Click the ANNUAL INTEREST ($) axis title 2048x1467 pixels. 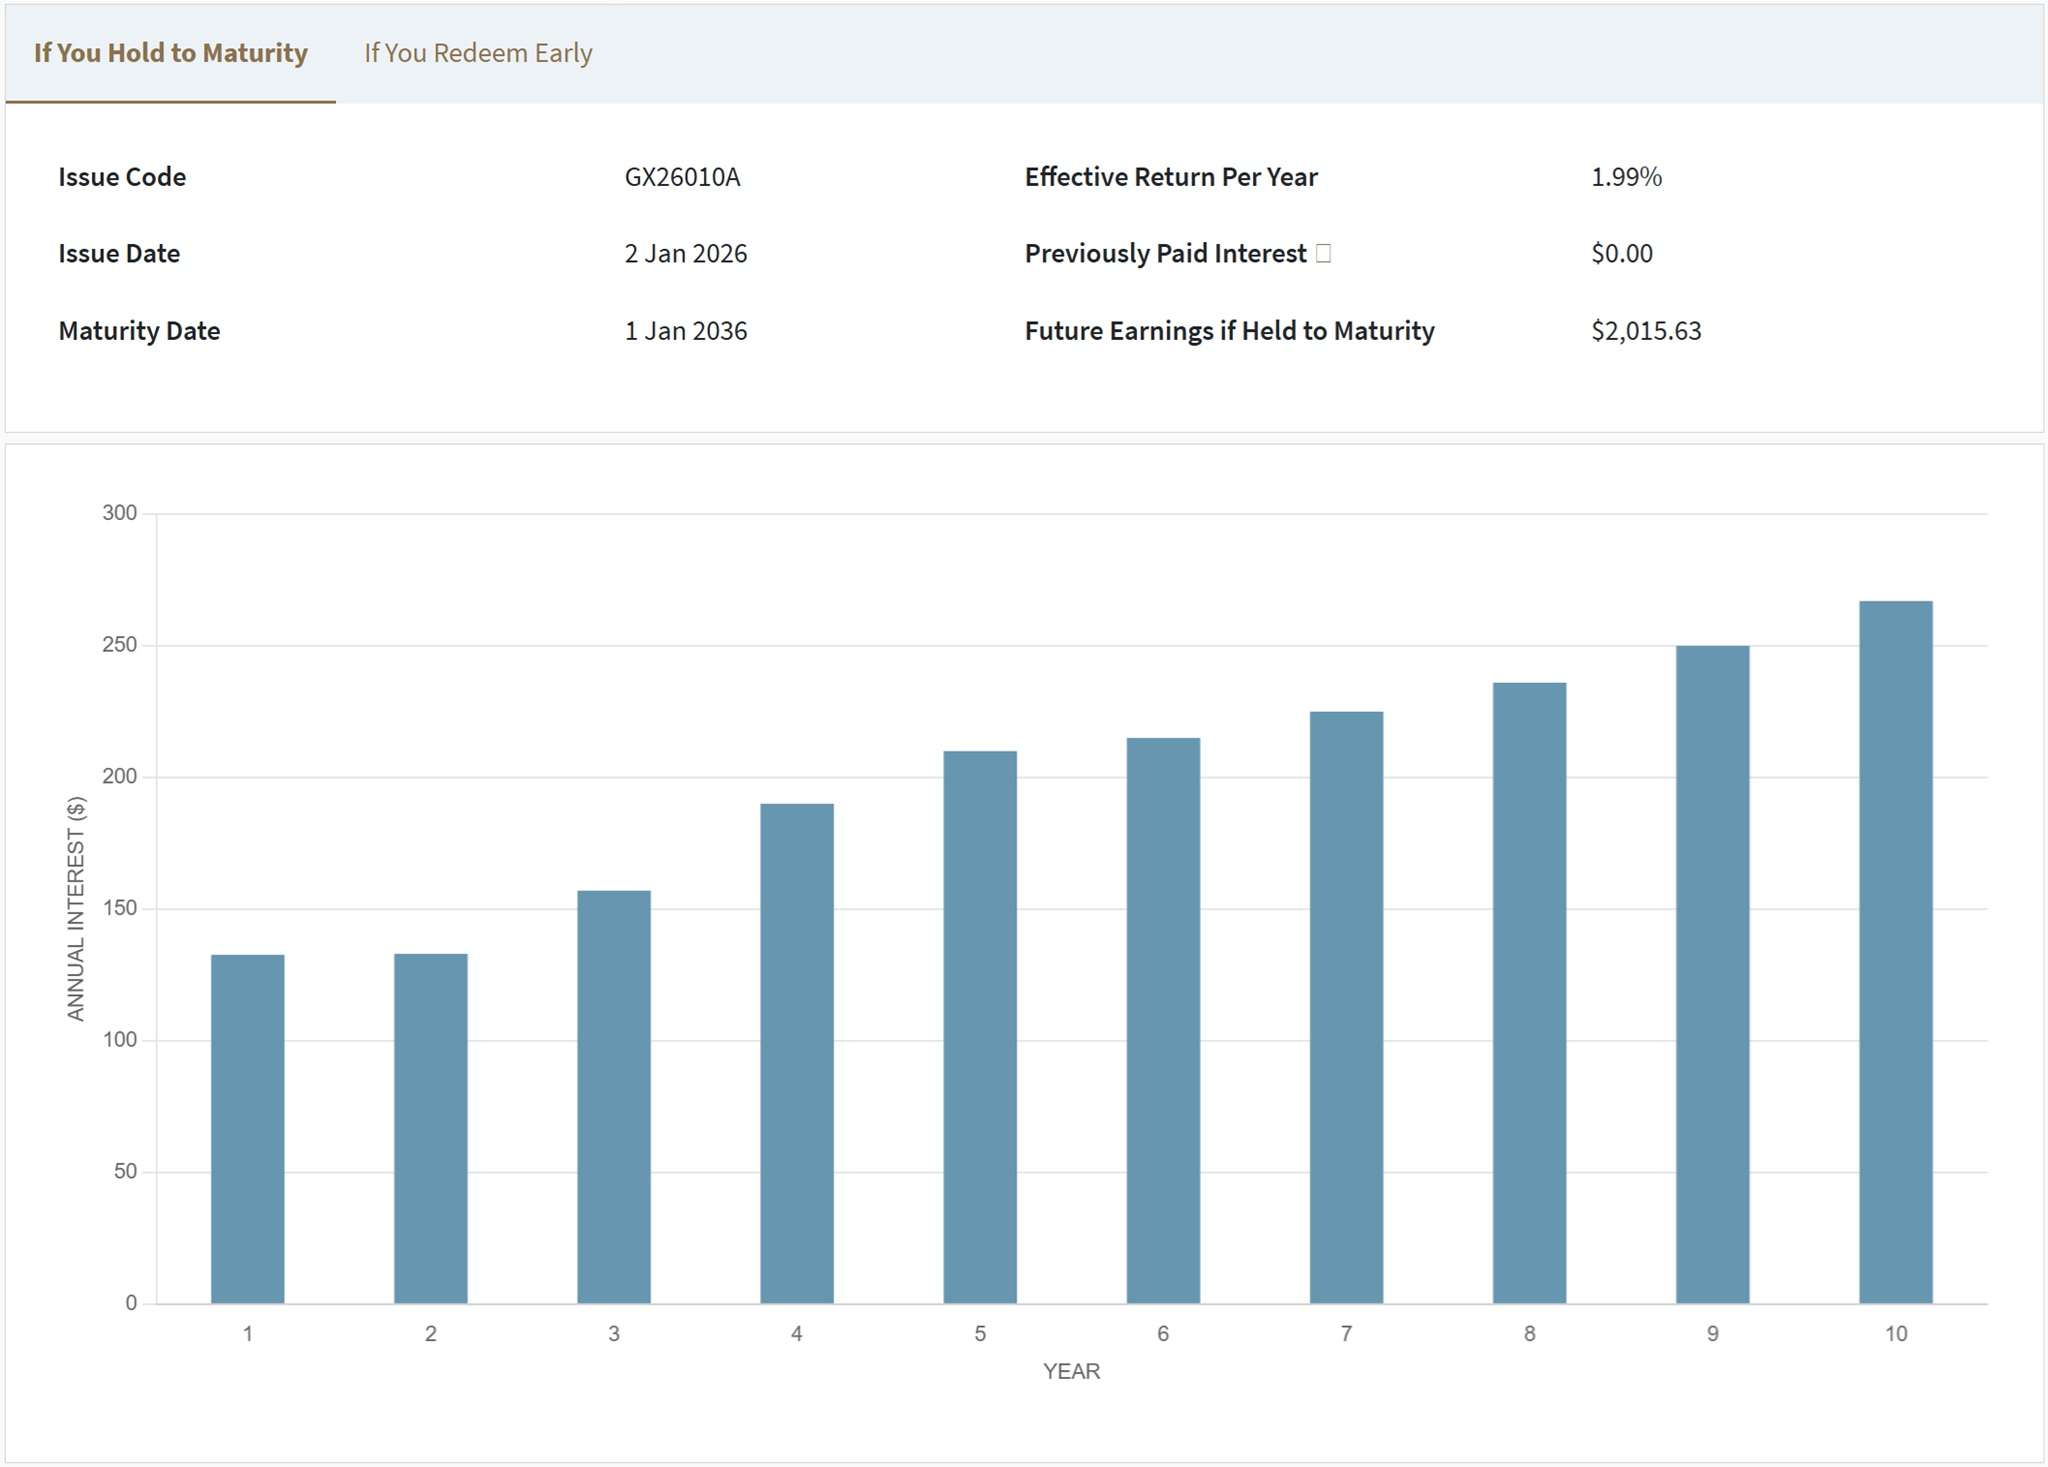tap(76, 908)
